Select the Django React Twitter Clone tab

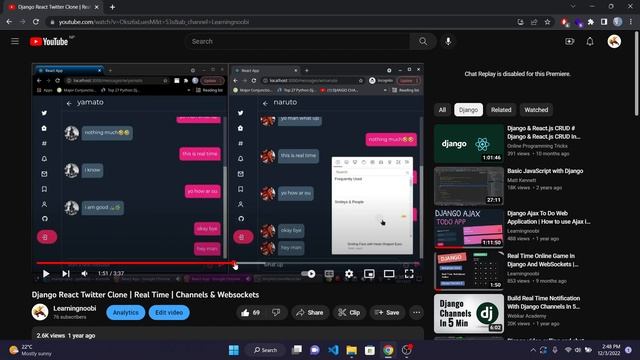click(x=53, y=7)
